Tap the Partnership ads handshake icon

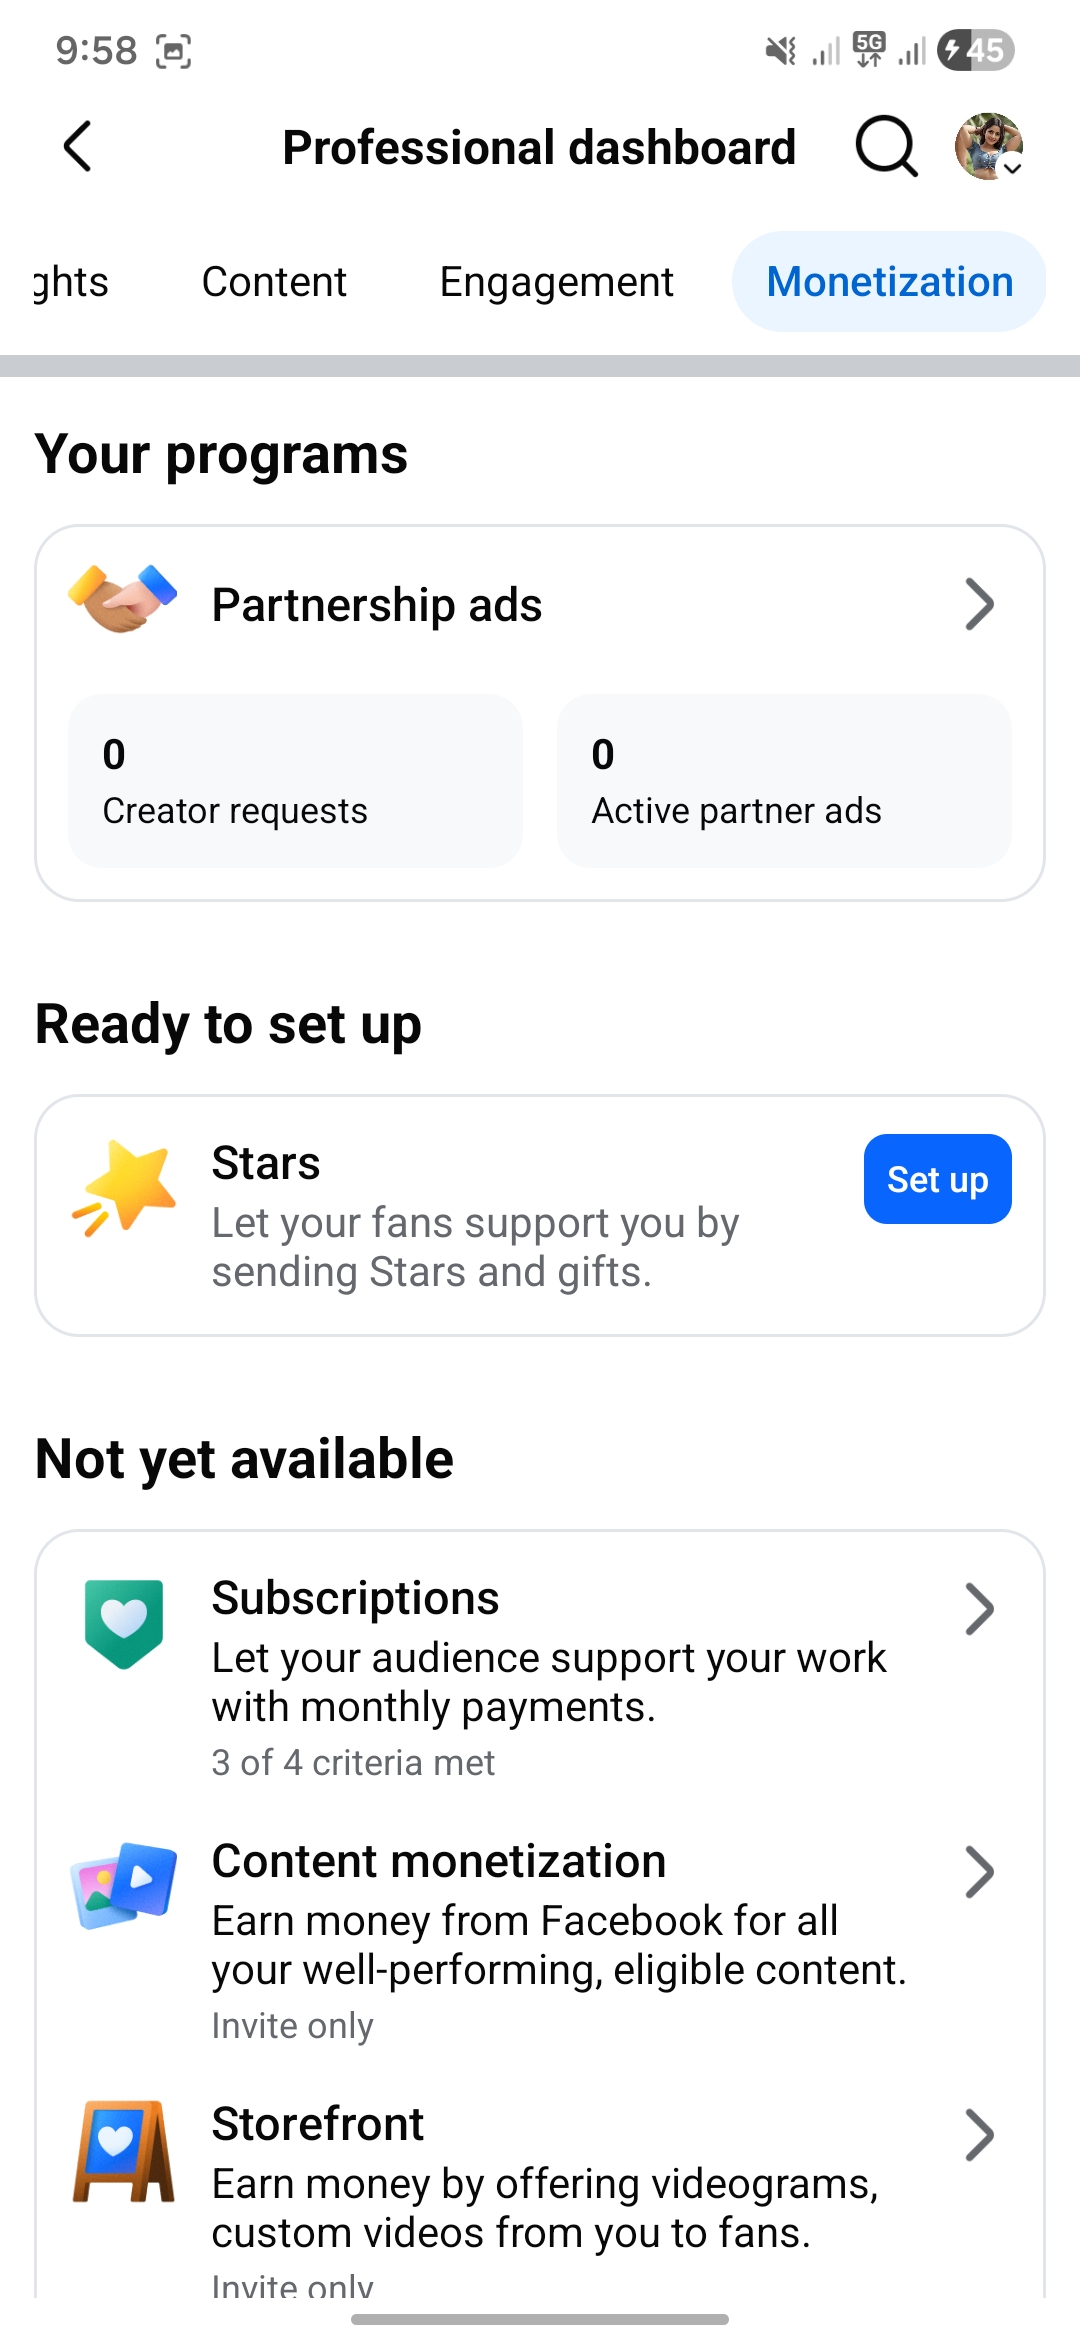pos(123,598)
